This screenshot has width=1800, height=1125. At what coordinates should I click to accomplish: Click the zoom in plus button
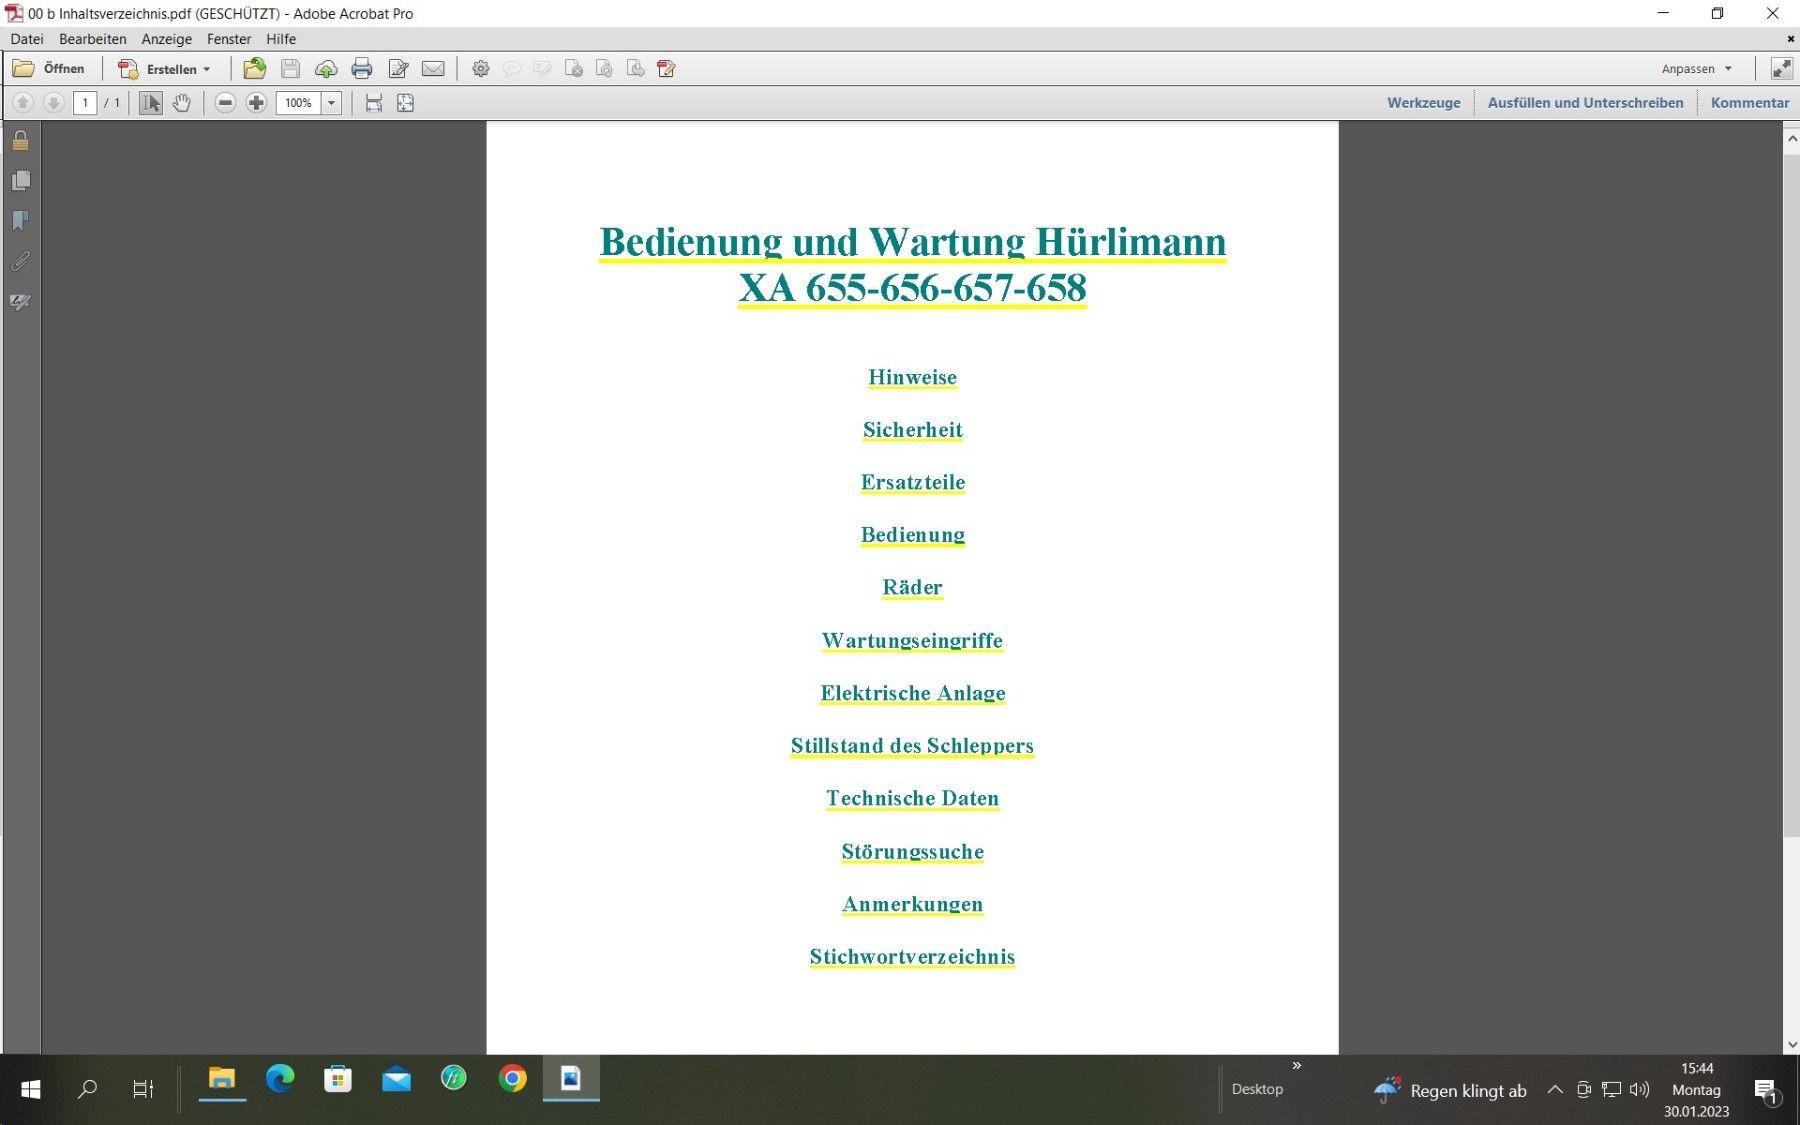tap(256, 103)
